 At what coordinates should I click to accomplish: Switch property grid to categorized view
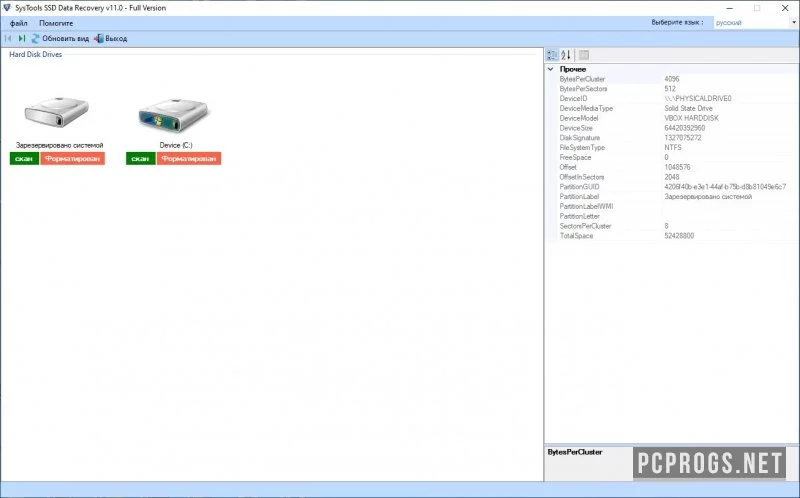pyautogui.click(x=552, y=55)
